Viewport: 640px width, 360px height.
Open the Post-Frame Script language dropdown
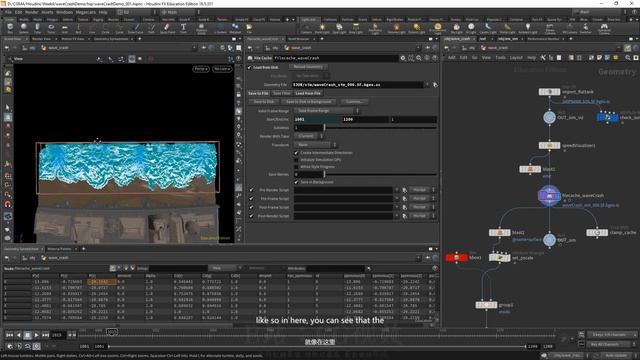pyautogui.click(x=422, y=207)
